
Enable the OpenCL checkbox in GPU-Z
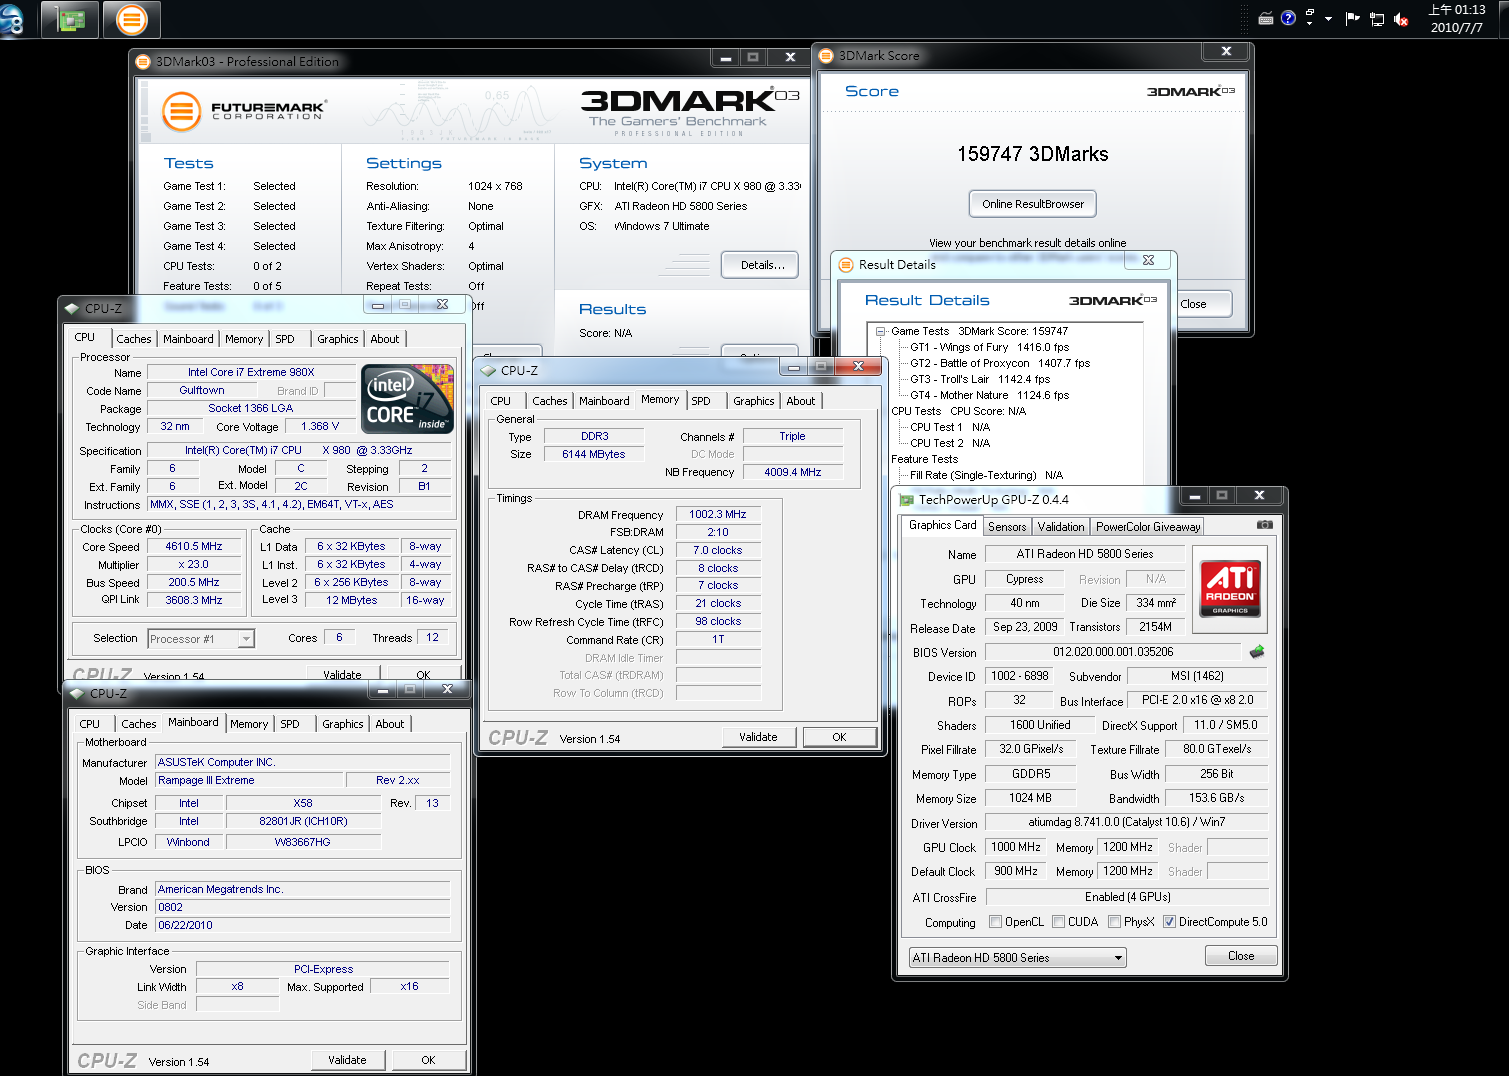995,922
